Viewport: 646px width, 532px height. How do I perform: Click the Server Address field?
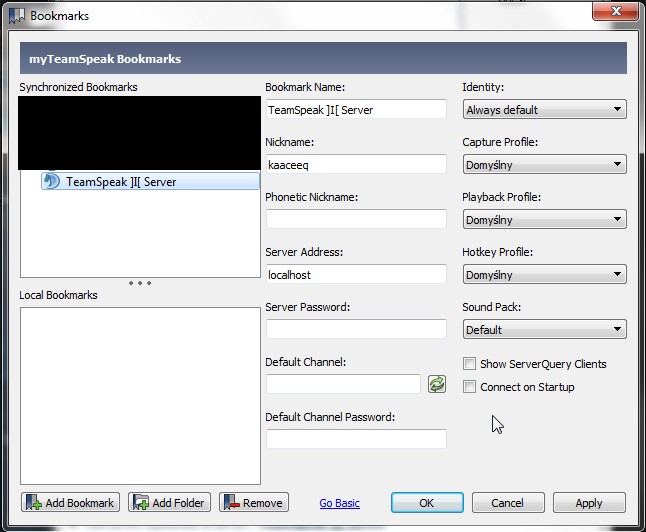click(356, 274)
